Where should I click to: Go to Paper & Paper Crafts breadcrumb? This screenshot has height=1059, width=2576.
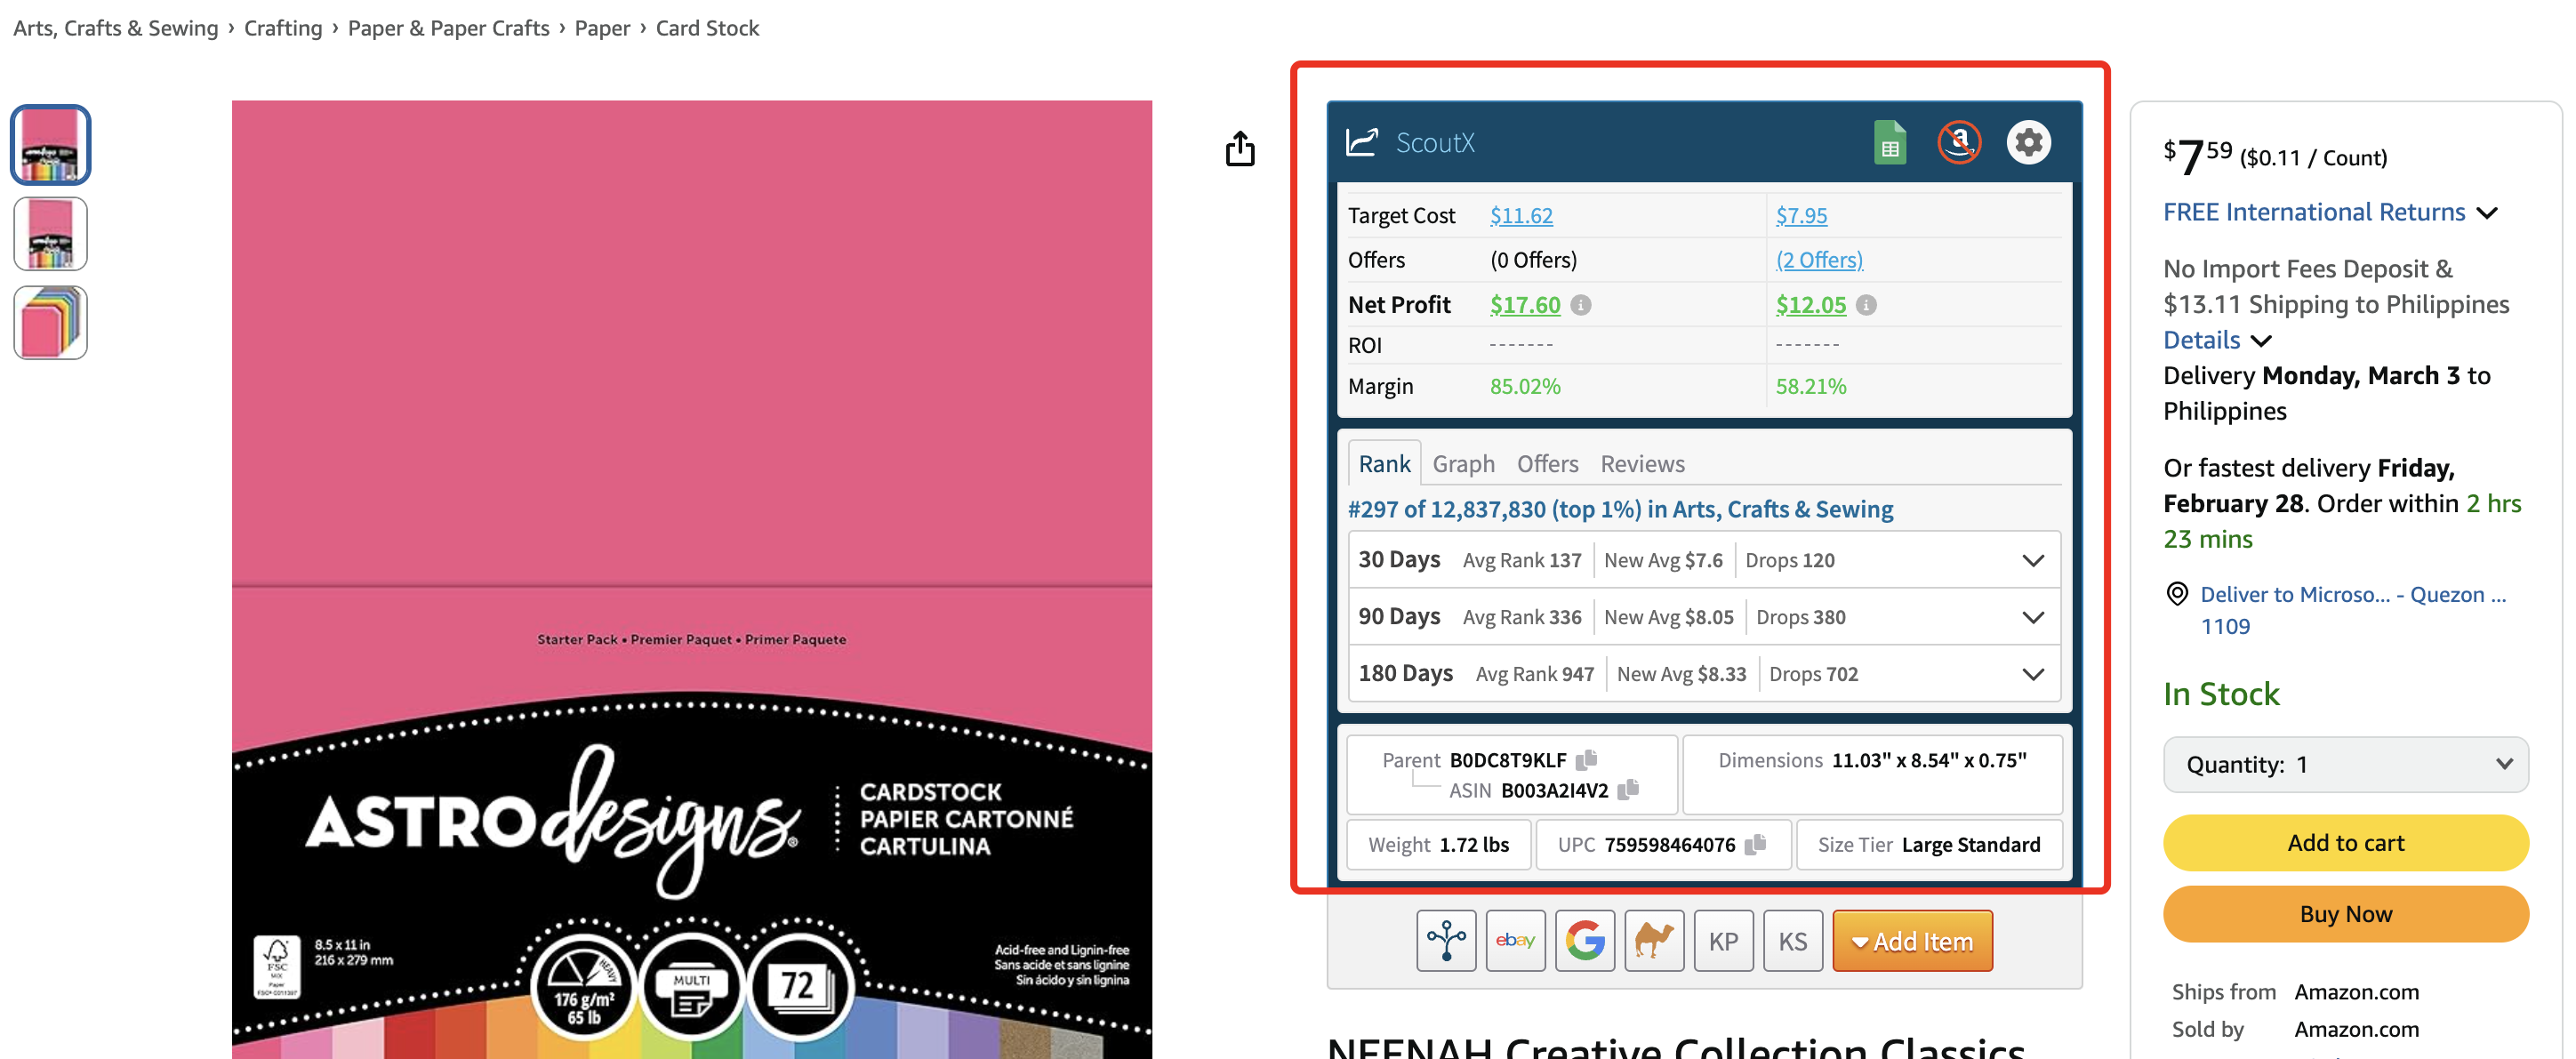448,28
